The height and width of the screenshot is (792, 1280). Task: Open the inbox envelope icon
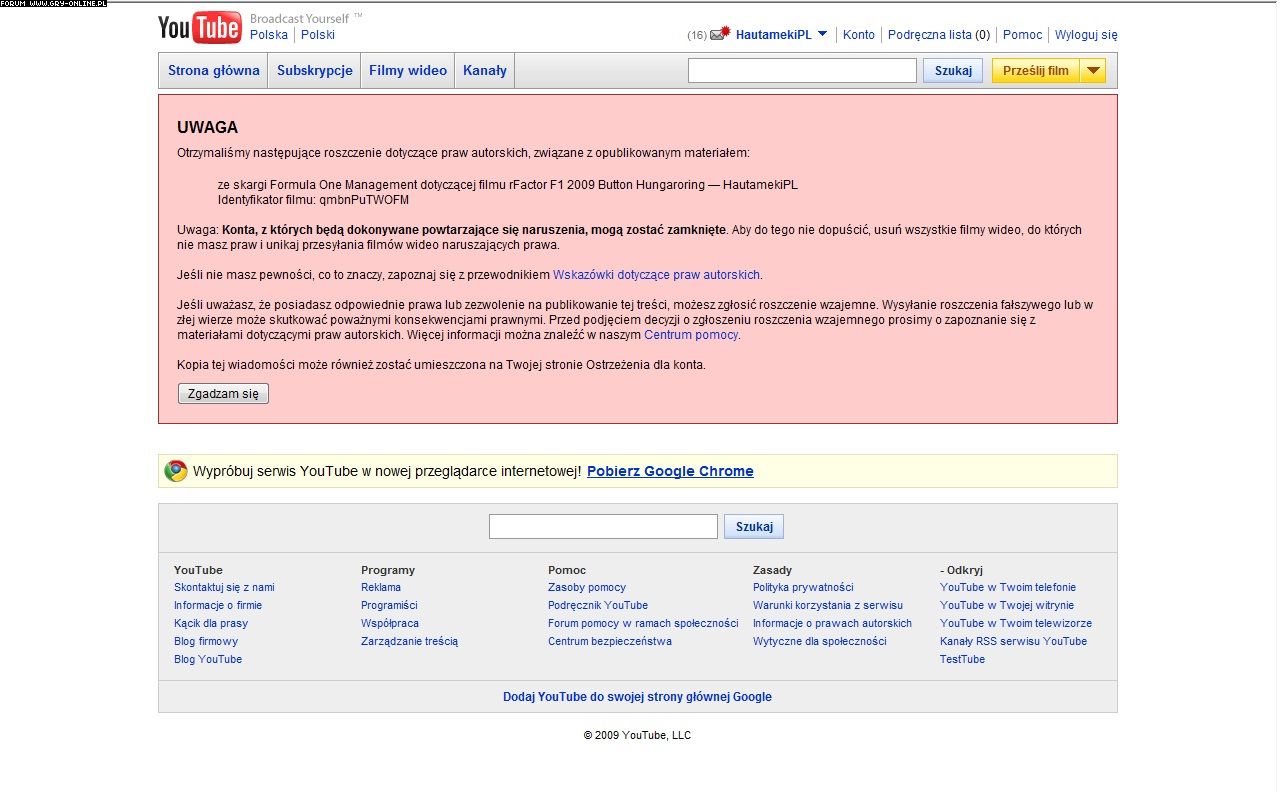pyautogui.click(x=719, y=34)
